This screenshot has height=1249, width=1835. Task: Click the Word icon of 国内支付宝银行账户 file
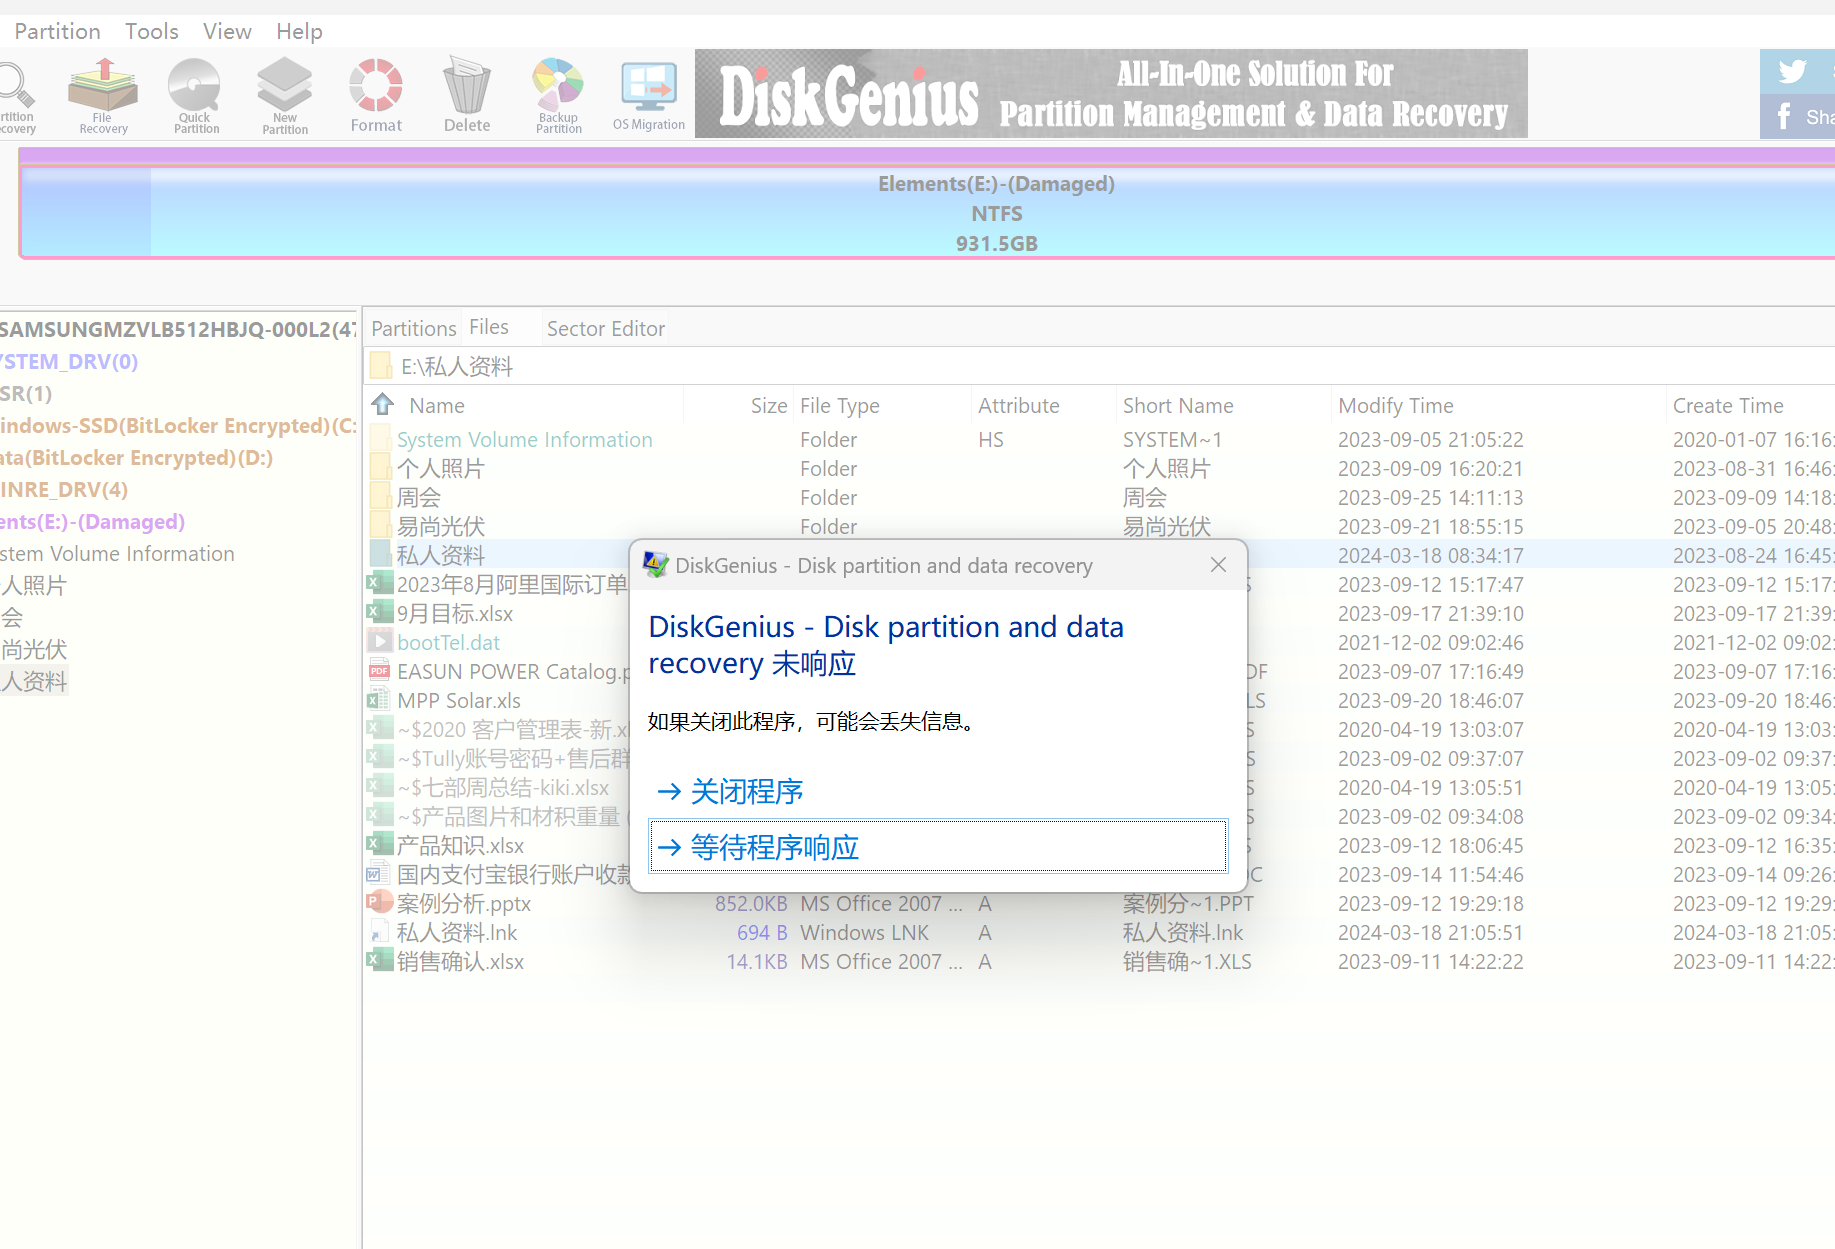379,873
